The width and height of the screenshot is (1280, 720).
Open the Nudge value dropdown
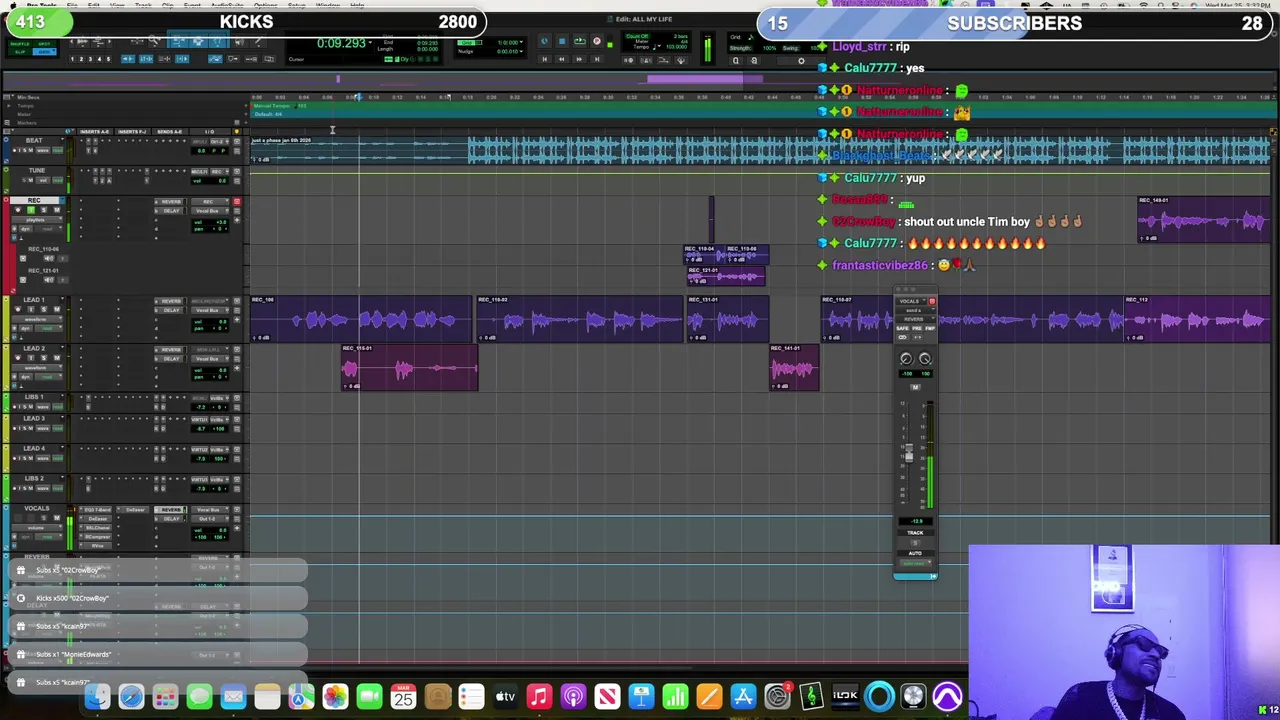point(521,52)
